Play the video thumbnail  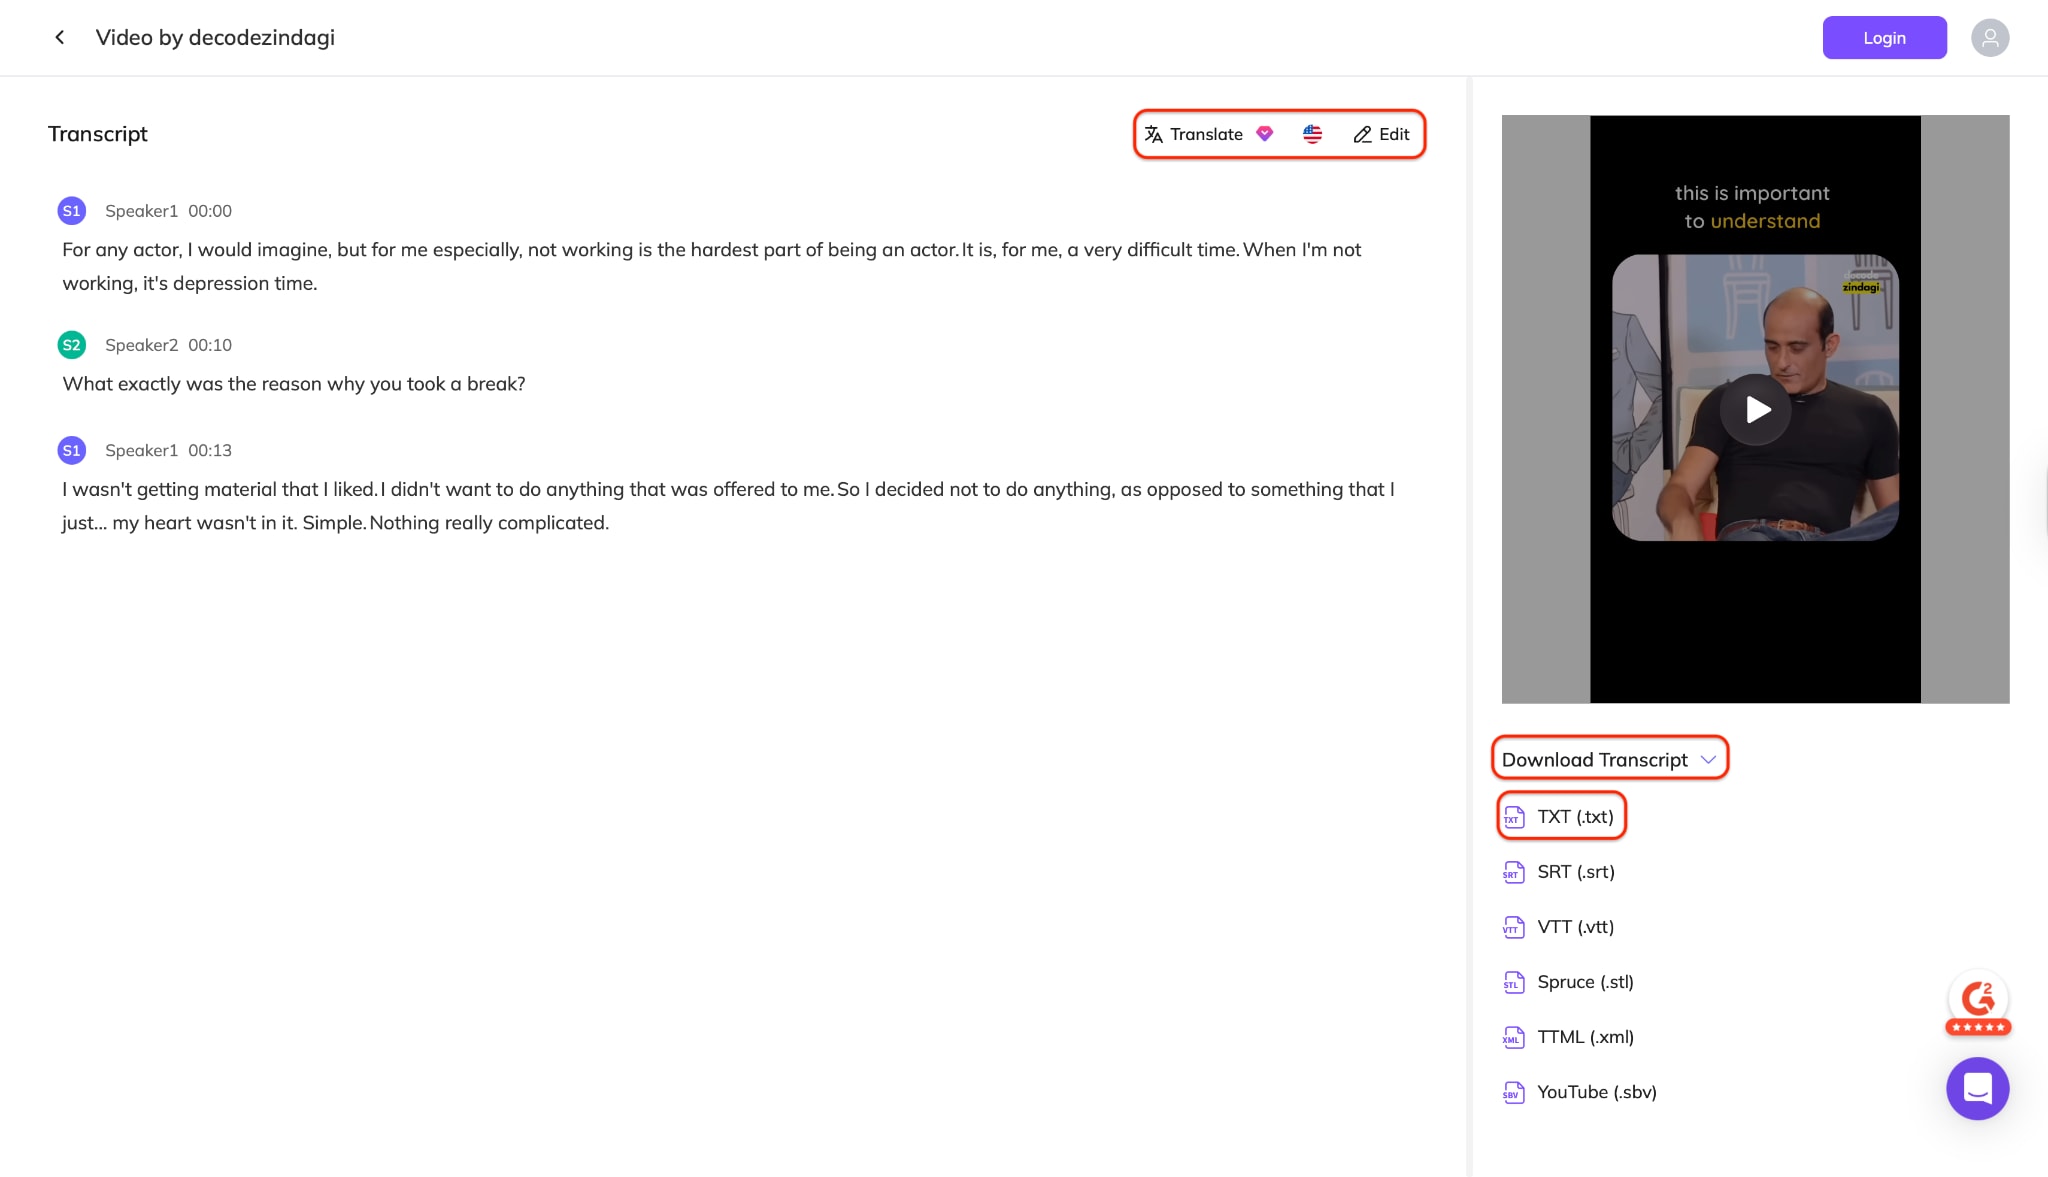(x=1756, y=410)
